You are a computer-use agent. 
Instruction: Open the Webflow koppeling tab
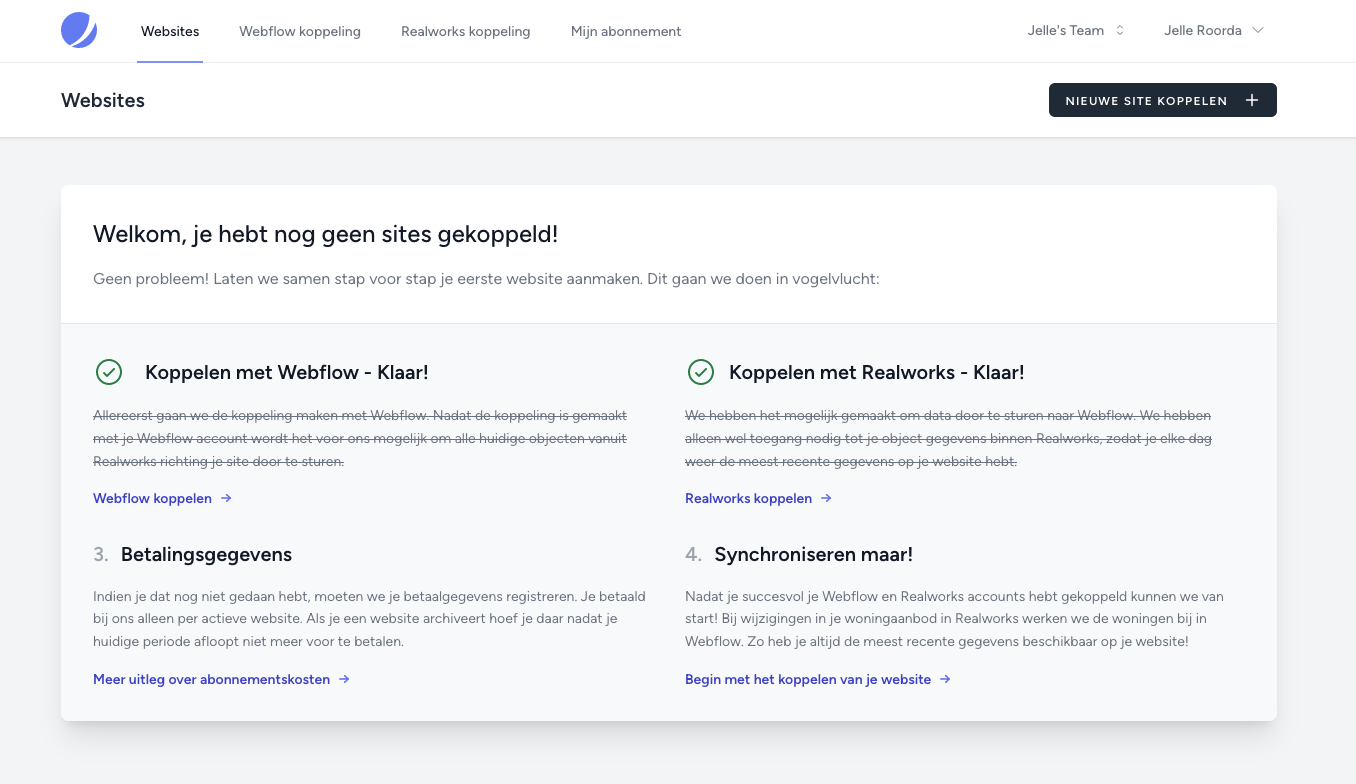(300, 31)
